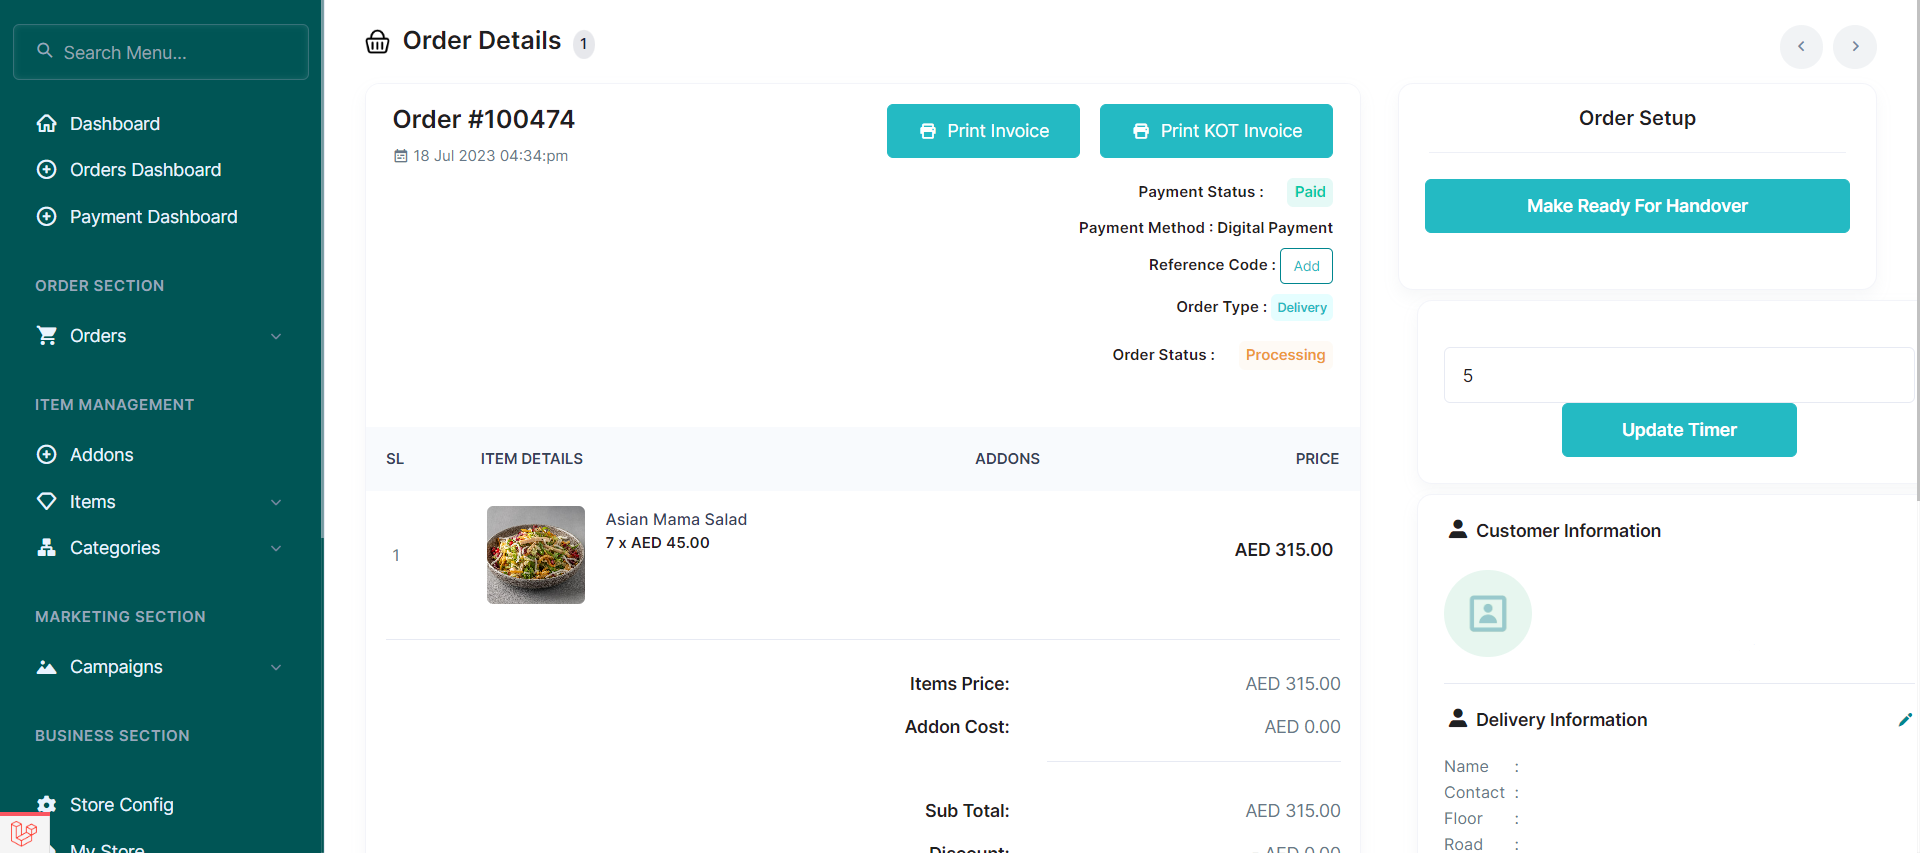Click the Dashboard home icon
The height and width of the screenshot is (853, 1920).
point(46,124)
